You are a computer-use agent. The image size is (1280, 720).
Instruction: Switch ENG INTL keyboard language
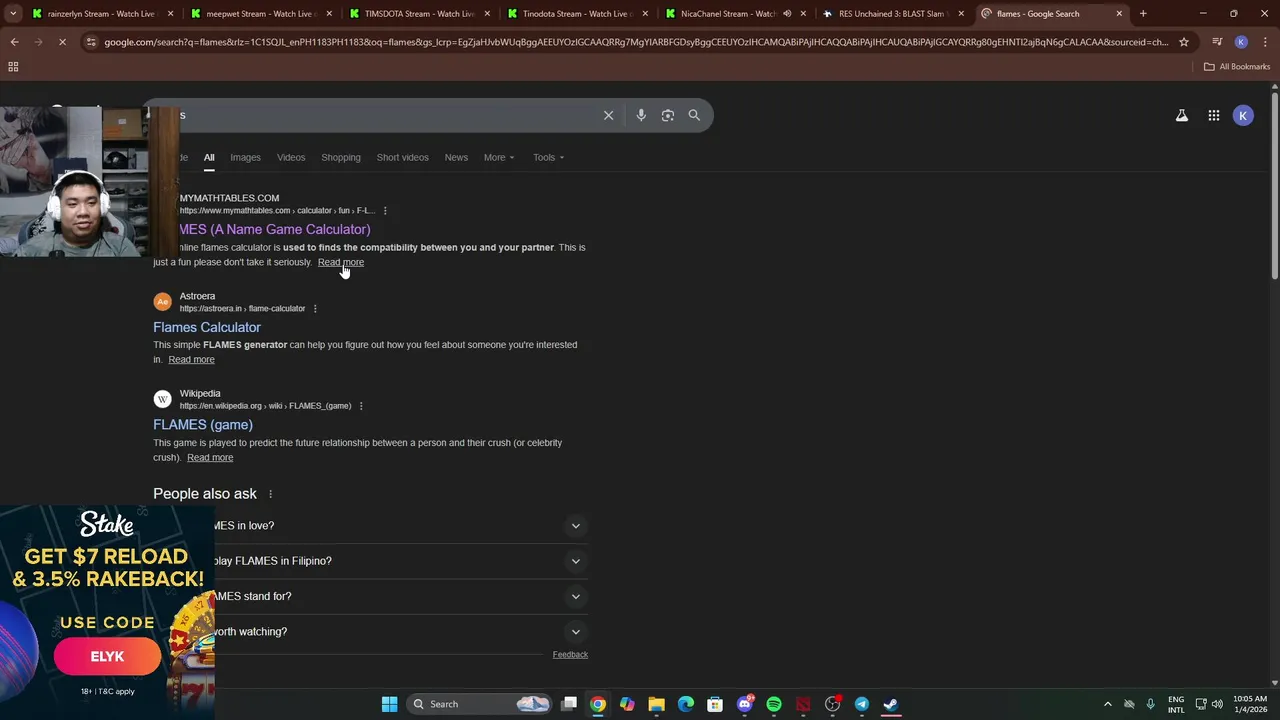tap(1176, 704)
